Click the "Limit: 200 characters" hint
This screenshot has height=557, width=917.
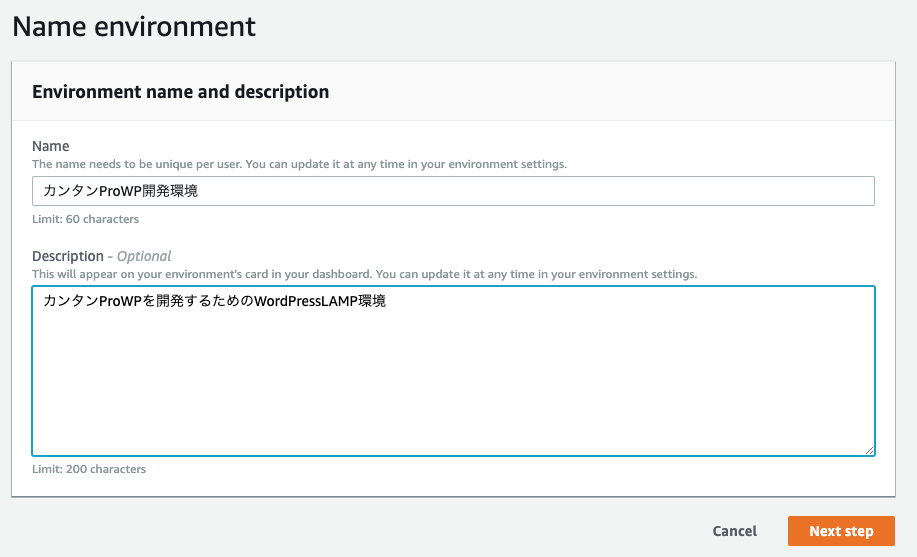point(89,469)
